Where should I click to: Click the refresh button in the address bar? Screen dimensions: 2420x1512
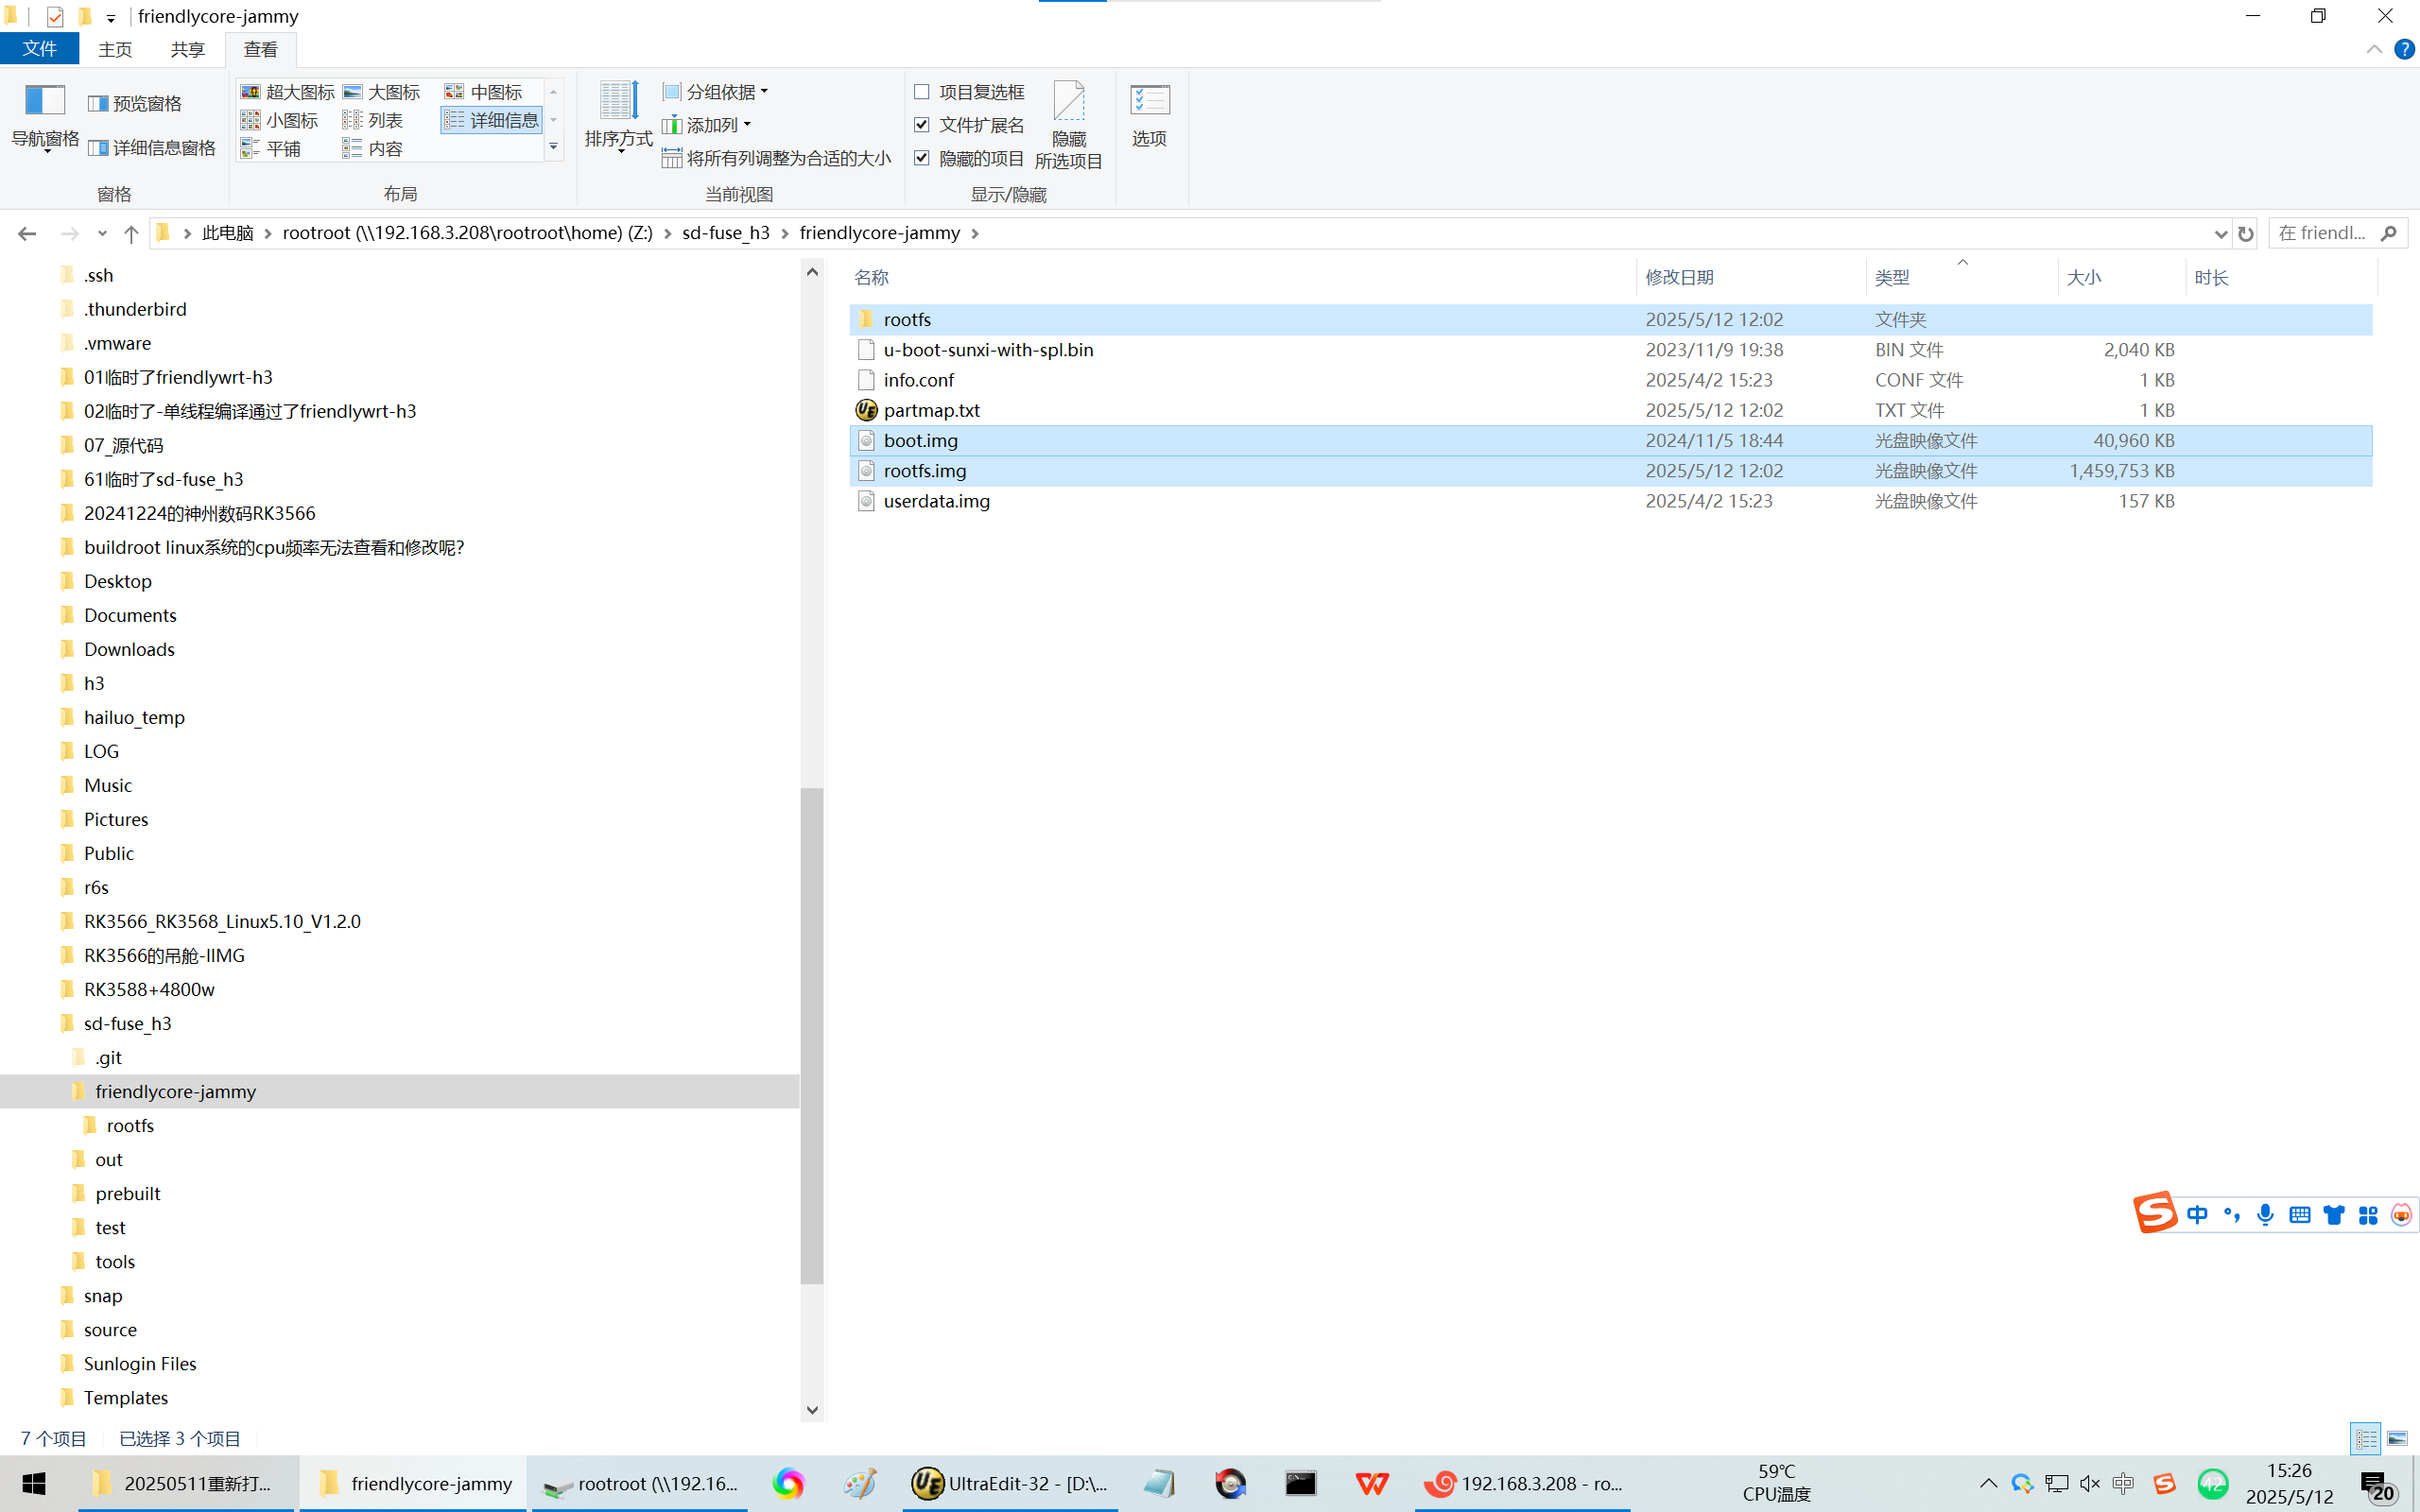(x=2246, y=233)
